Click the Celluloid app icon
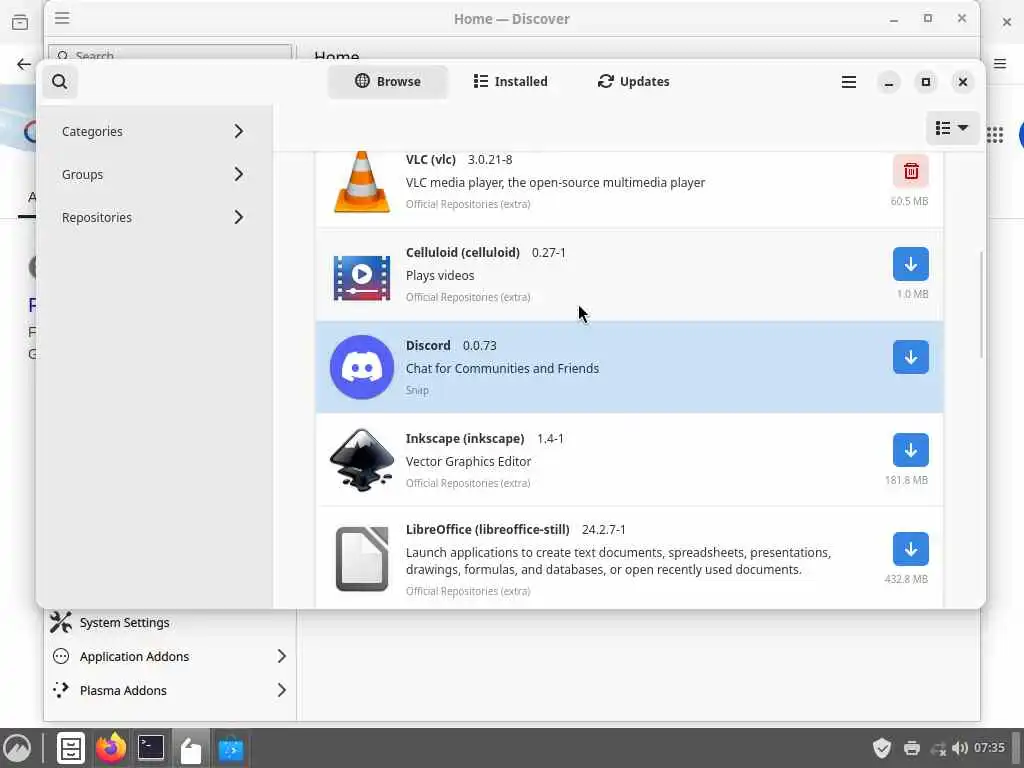The image size is (1024, 768). 362,278
